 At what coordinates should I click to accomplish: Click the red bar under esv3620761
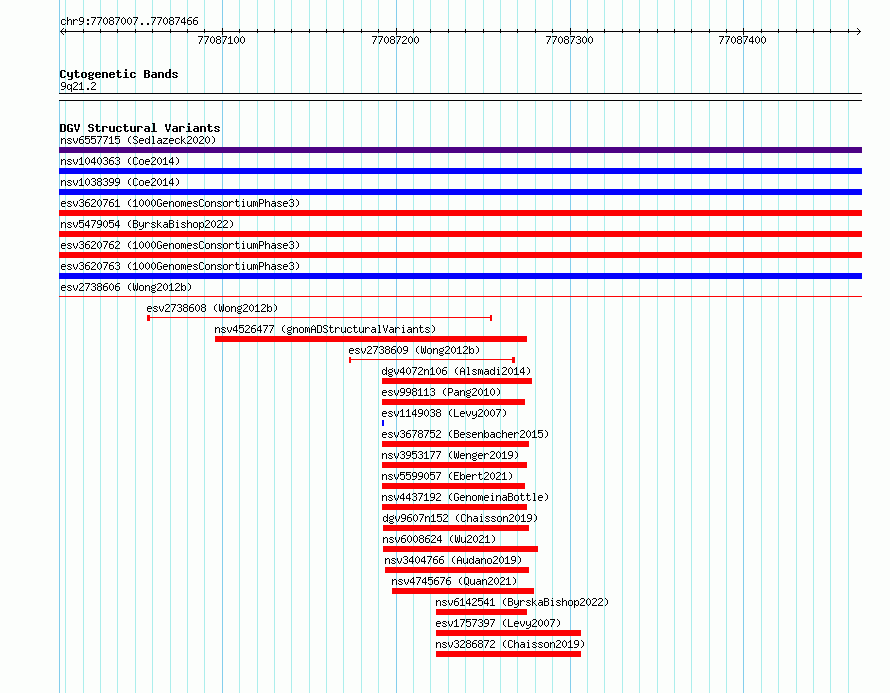[x=460, y=213]
